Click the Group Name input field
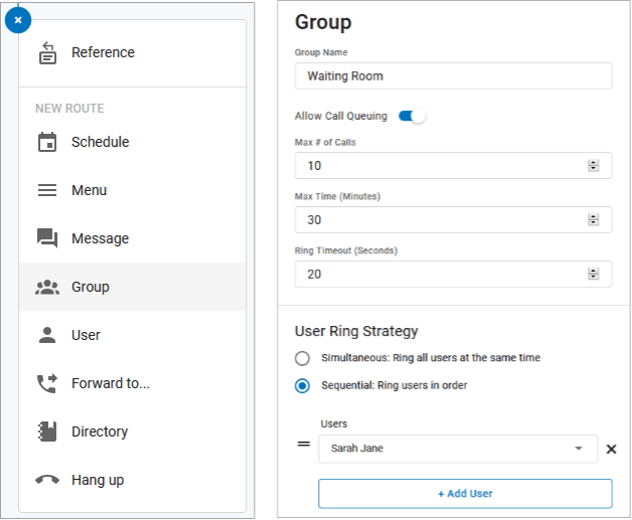The image size is (632, 520). [452, 76]
